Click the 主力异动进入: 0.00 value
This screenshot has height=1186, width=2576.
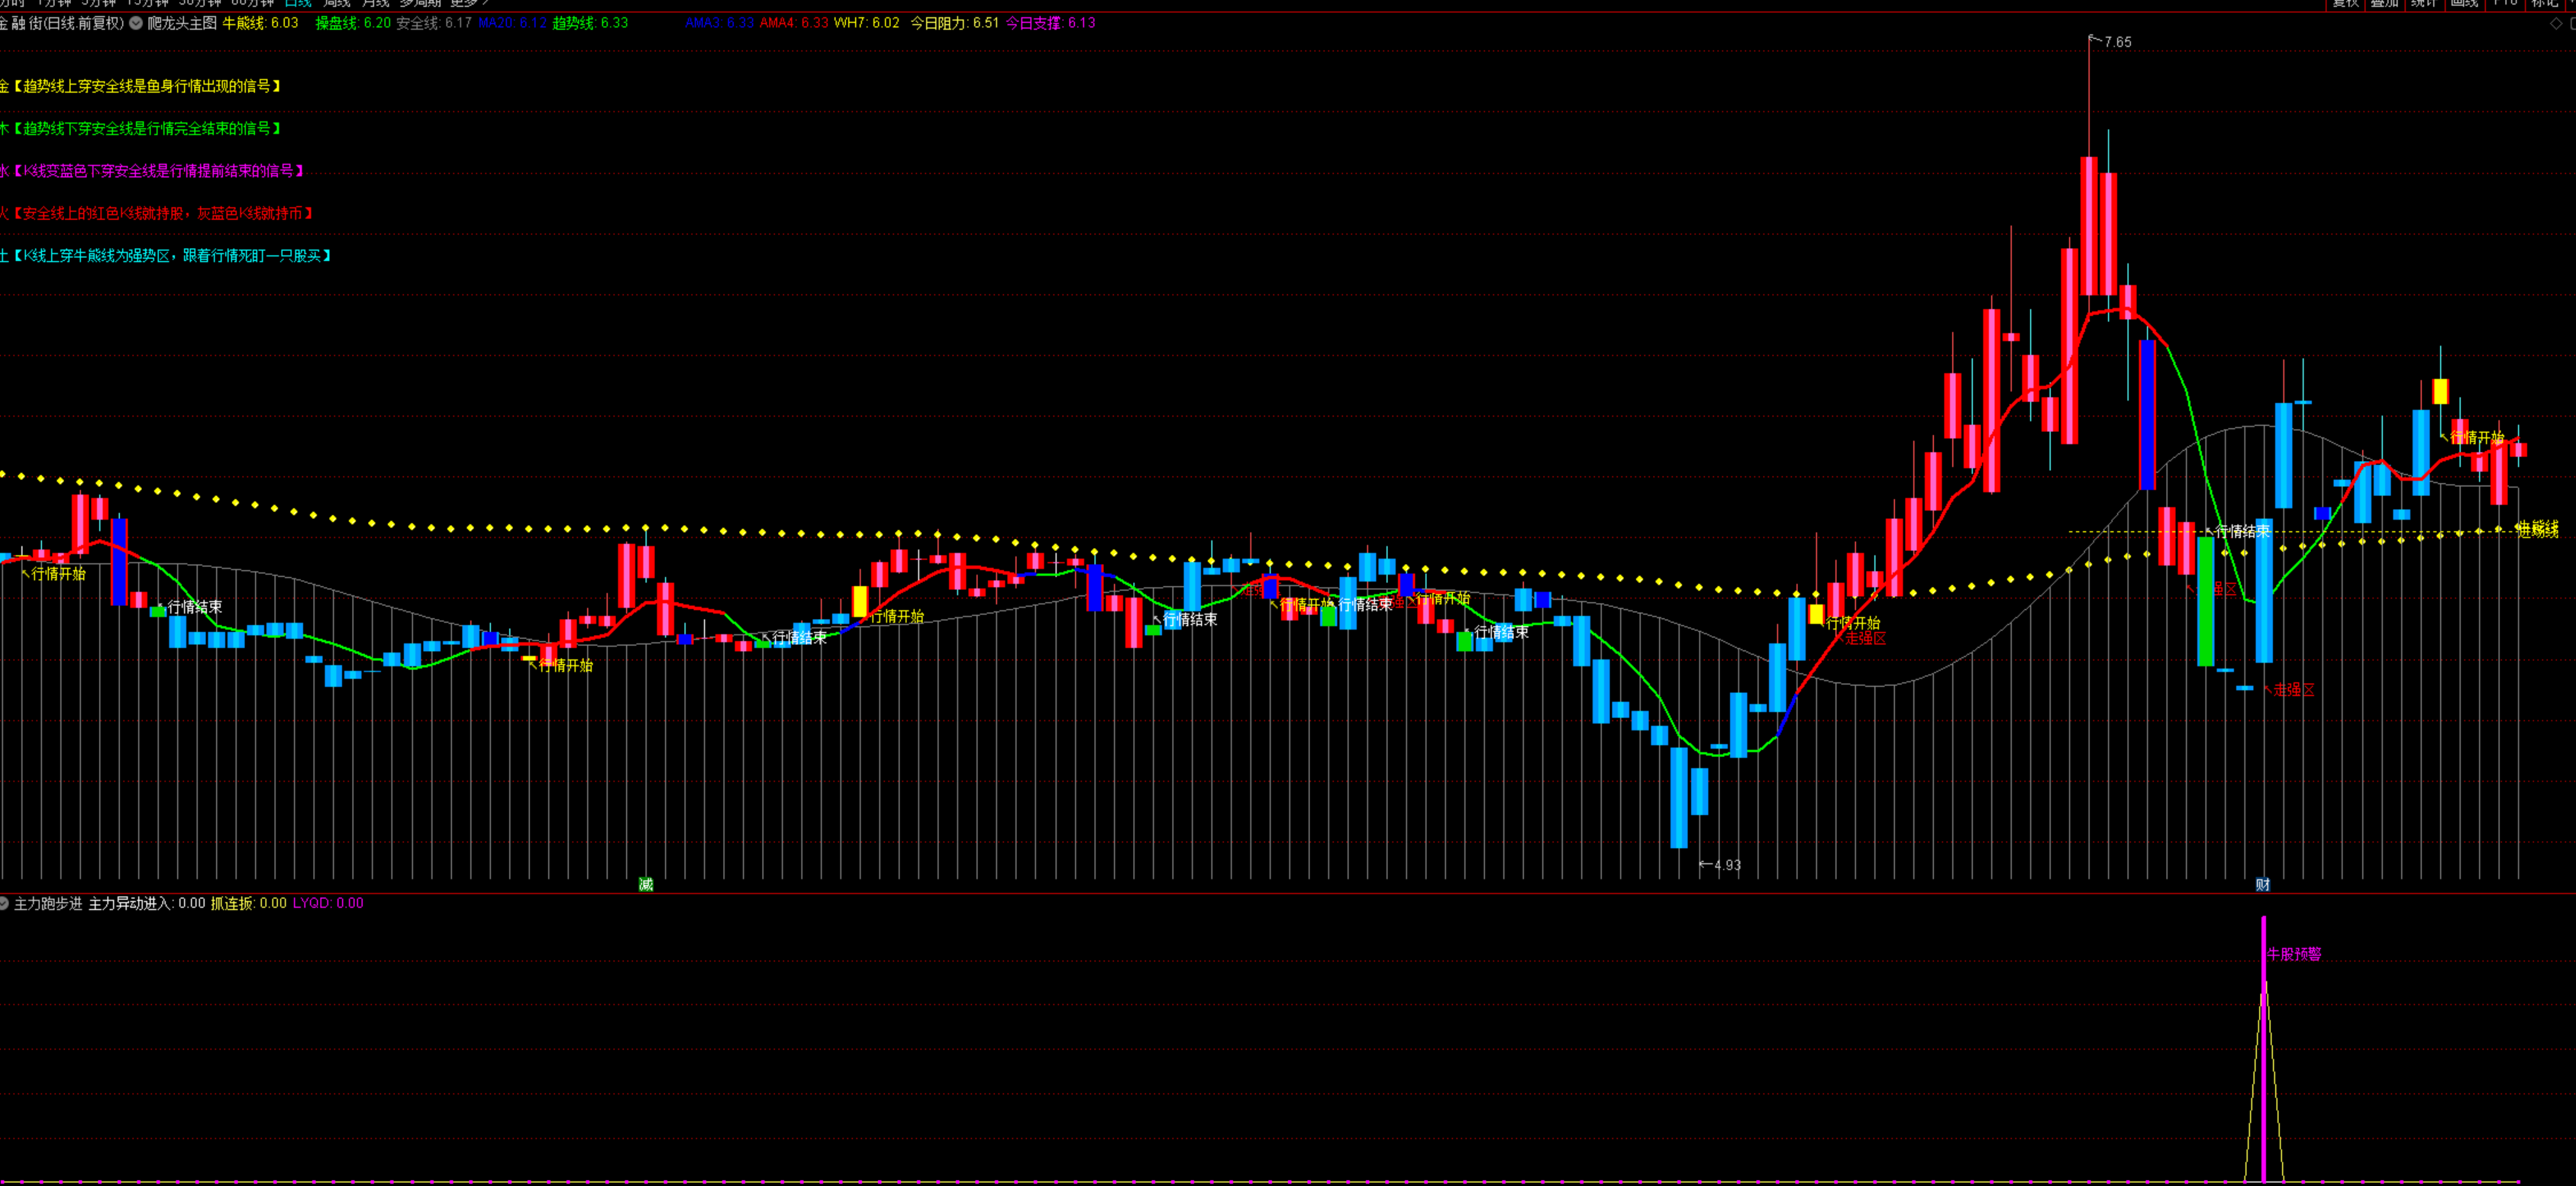tap(147, 903)
